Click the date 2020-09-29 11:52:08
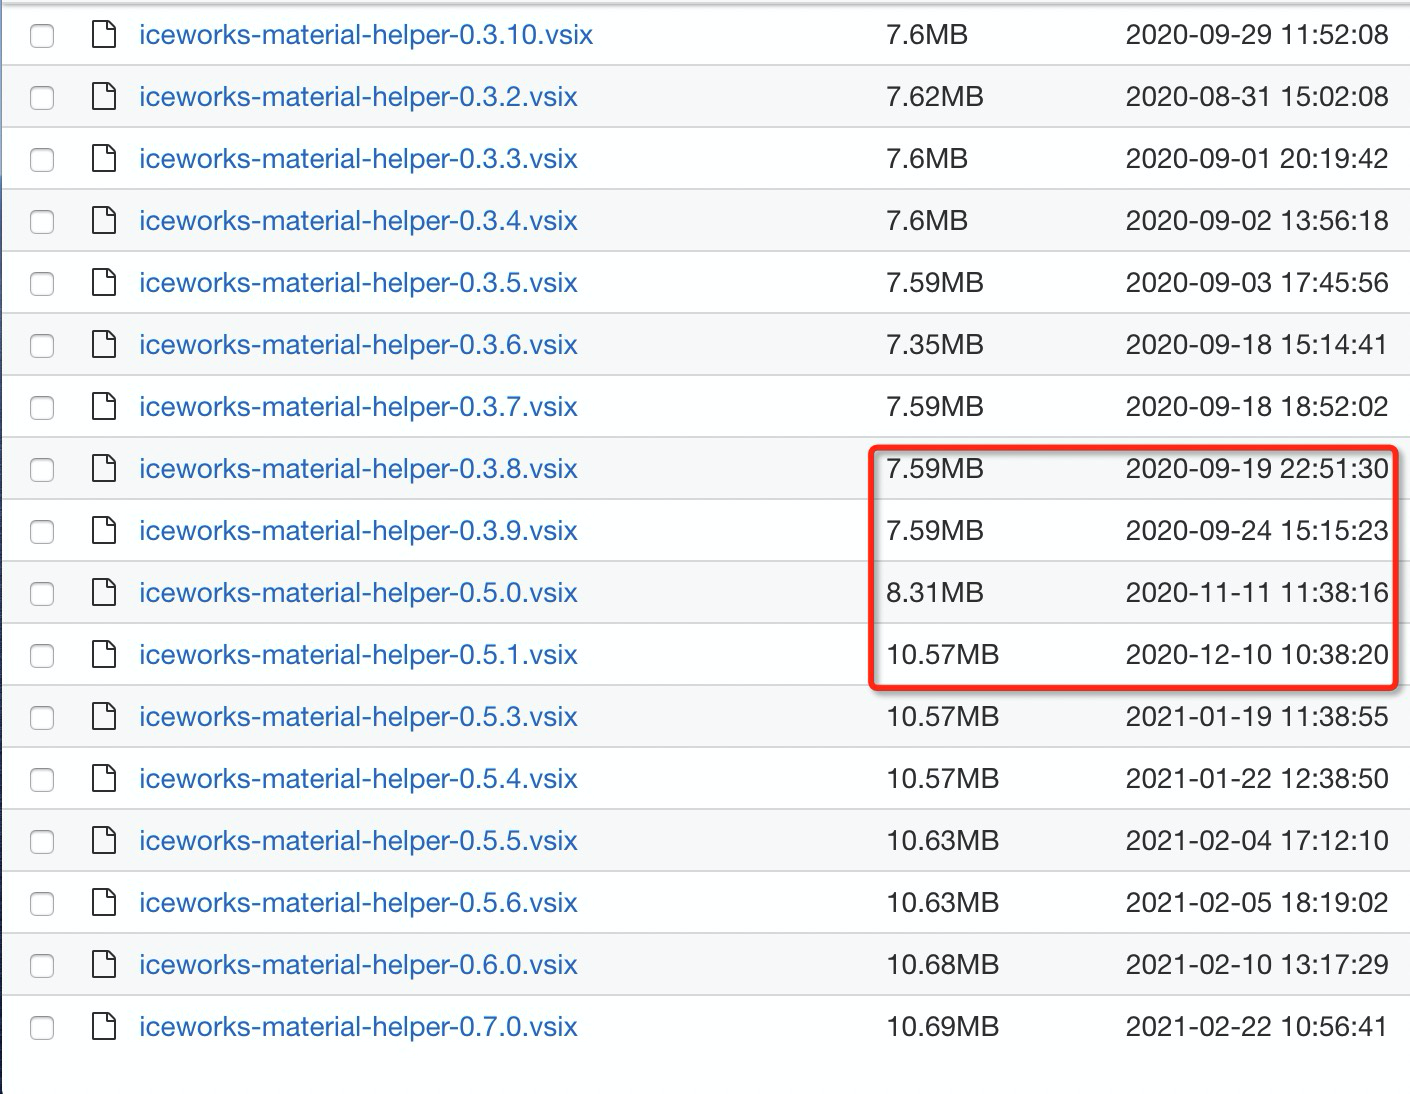This screenshot has width=1410, height=1094. coord(1257,35)
